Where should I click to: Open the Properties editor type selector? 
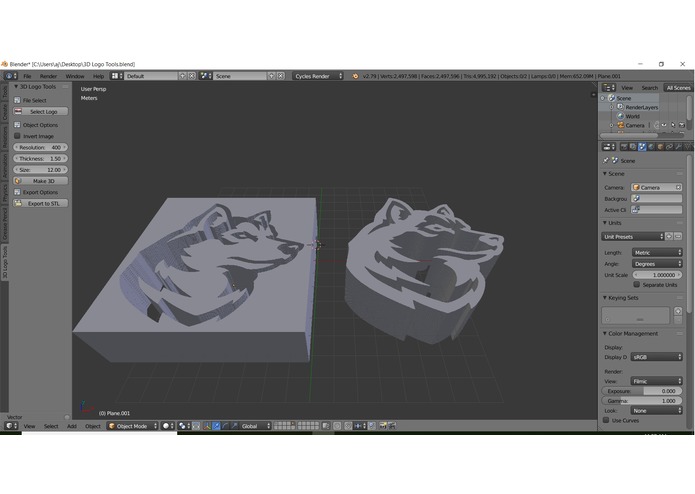click(x=609, y=147)
